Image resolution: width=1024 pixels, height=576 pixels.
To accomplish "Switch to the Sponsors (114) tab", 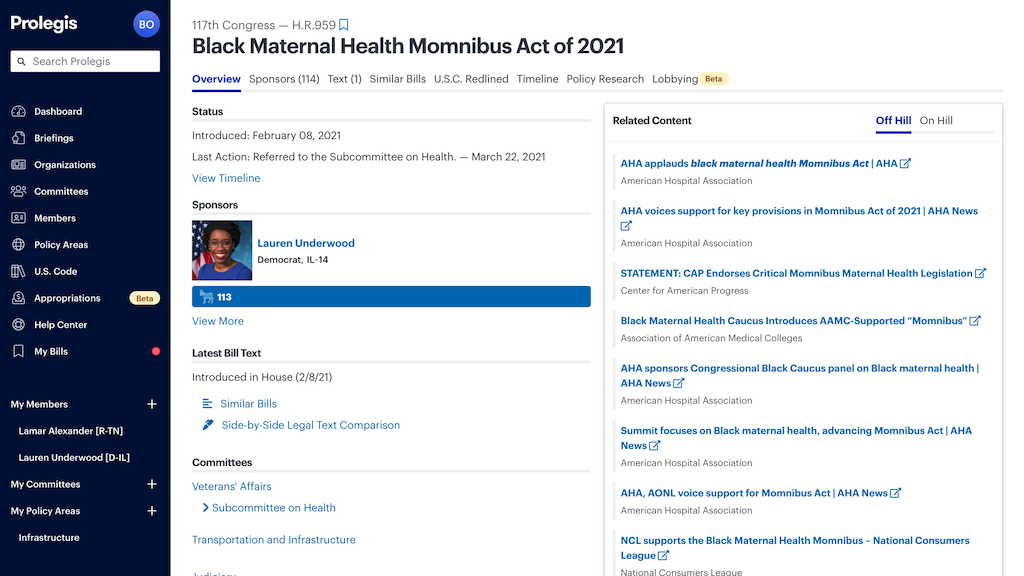I will [x=284, y=79].
